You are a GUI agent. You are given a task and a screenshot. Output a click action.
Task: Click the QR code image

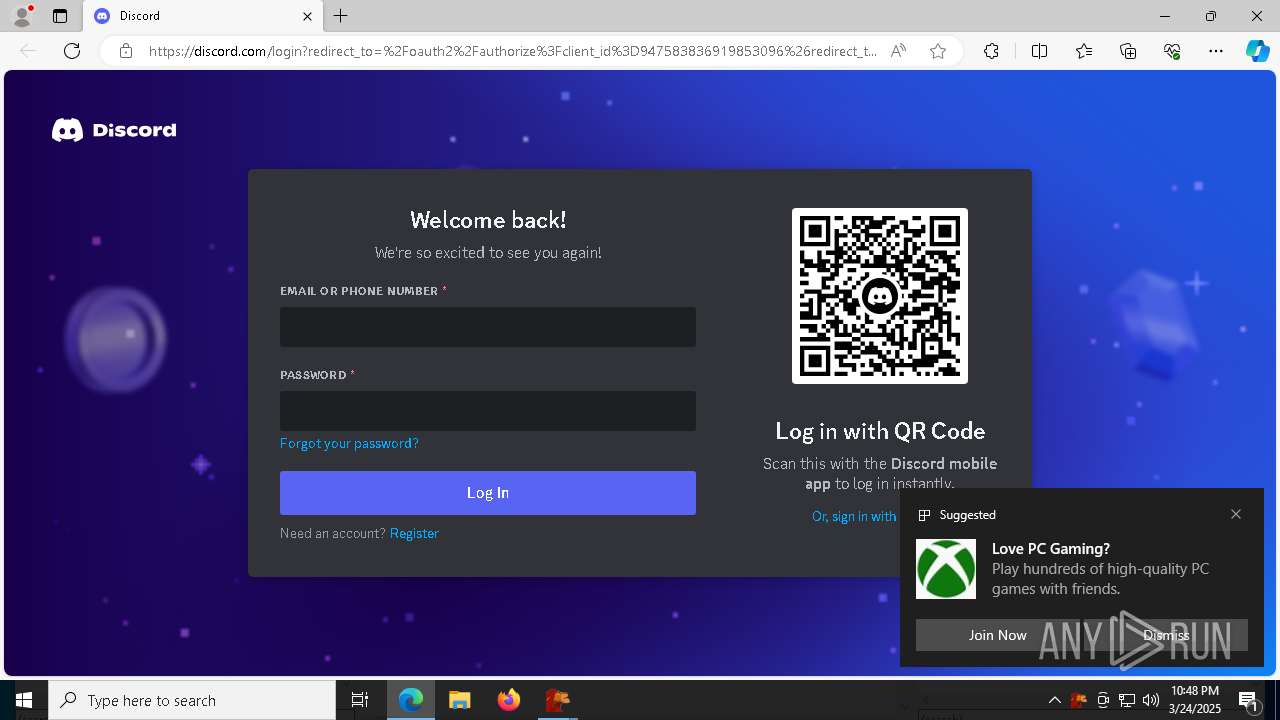click(880, 296)
